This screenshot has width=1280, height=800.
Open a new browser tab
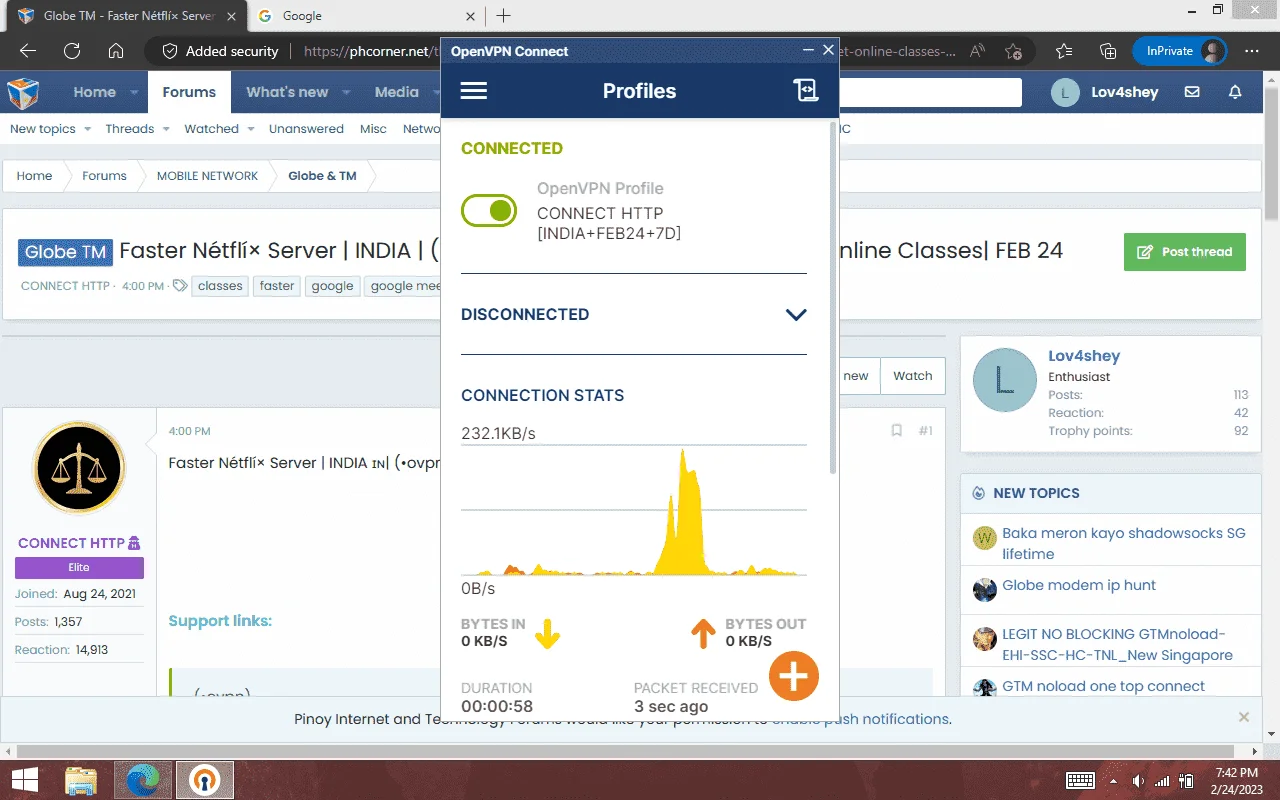pyautogui.click(x=503, y=16)
